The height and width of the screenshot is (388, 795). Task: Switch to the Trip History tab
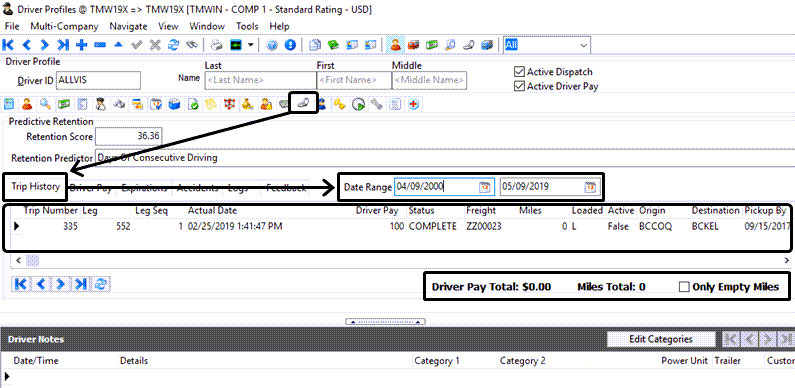point(35,187)
